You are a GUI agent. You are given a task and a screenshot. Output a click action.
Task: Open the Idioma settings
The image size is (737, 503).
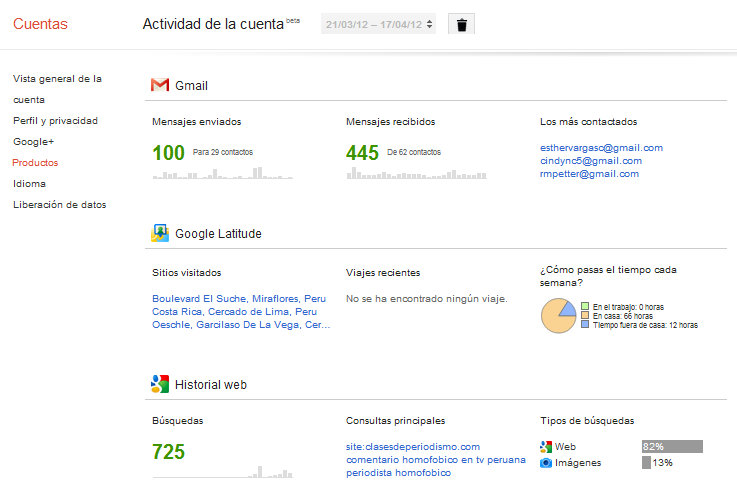pos(29,184)
